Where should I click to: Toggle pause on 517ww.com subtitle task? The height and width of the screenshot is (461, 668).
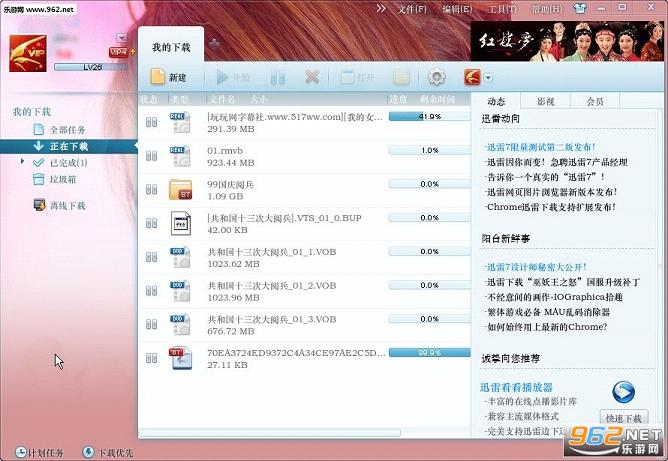click(x=151, y=122)
